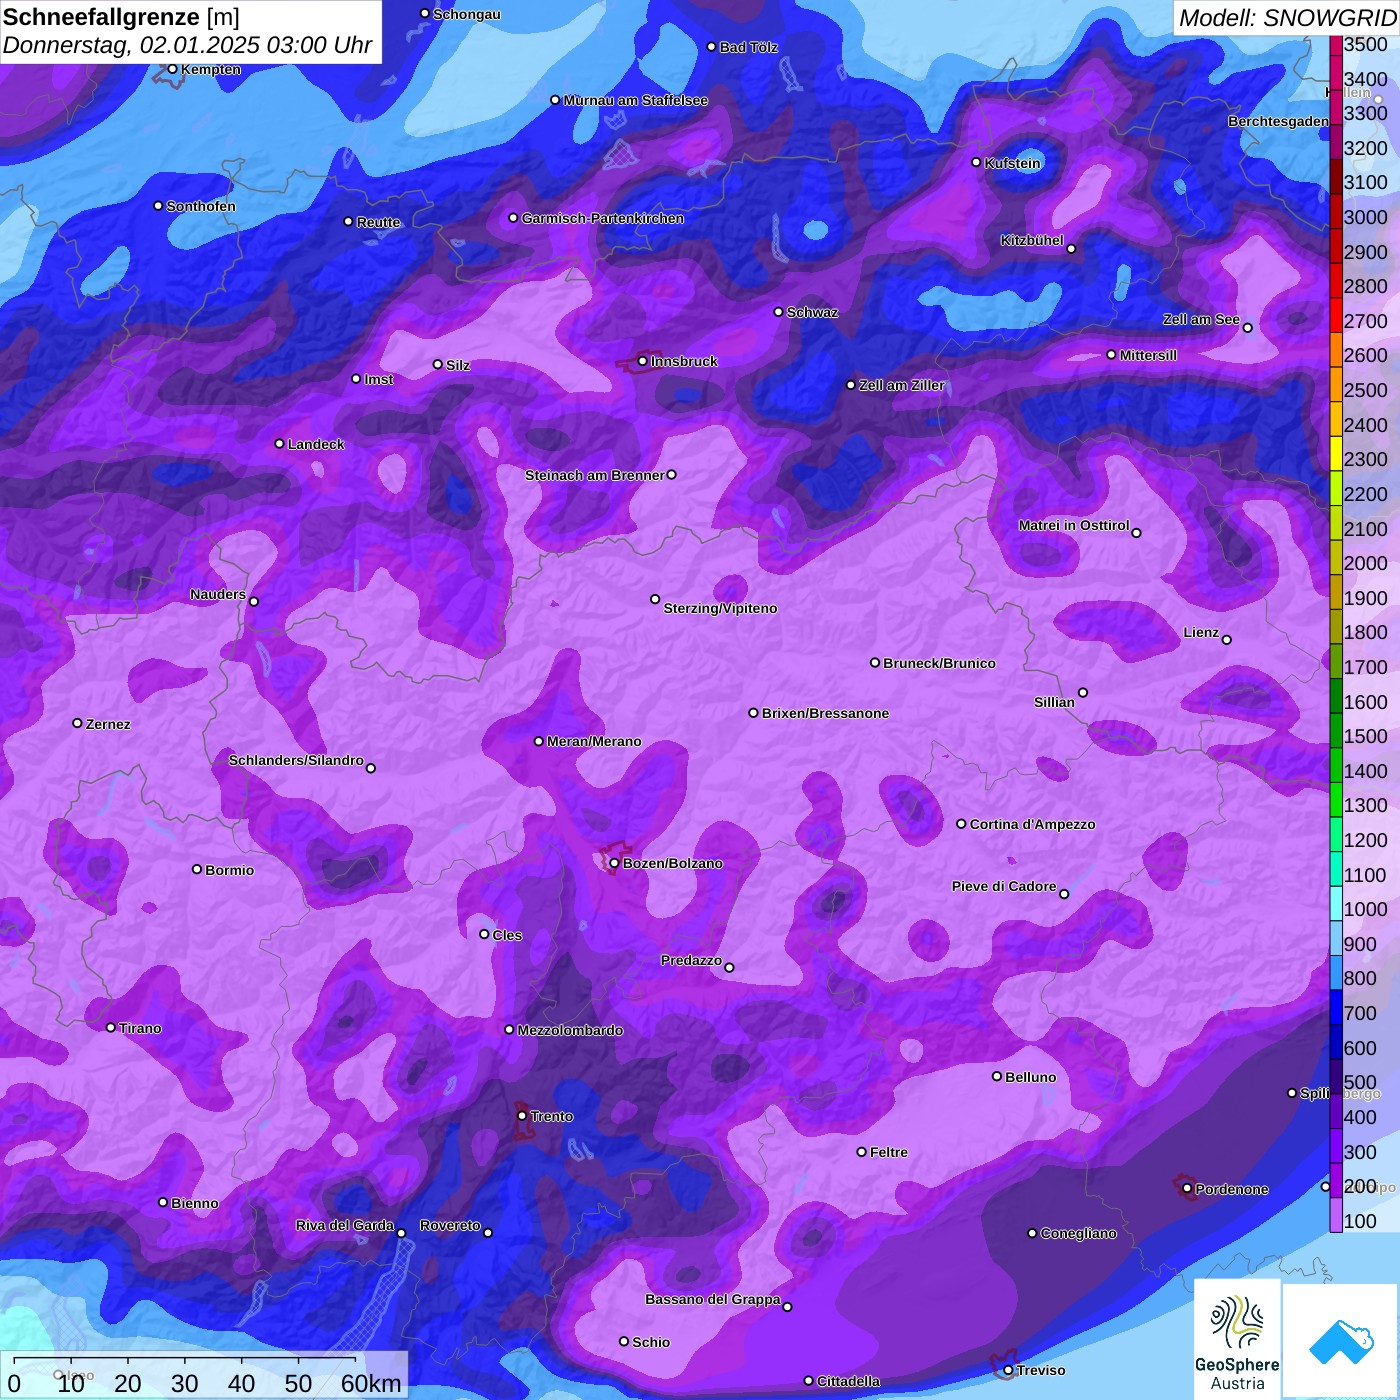The image size is (1400, 1400).
Task: Click the Bassano del Grappa label
Action: tap(713, 1299)
